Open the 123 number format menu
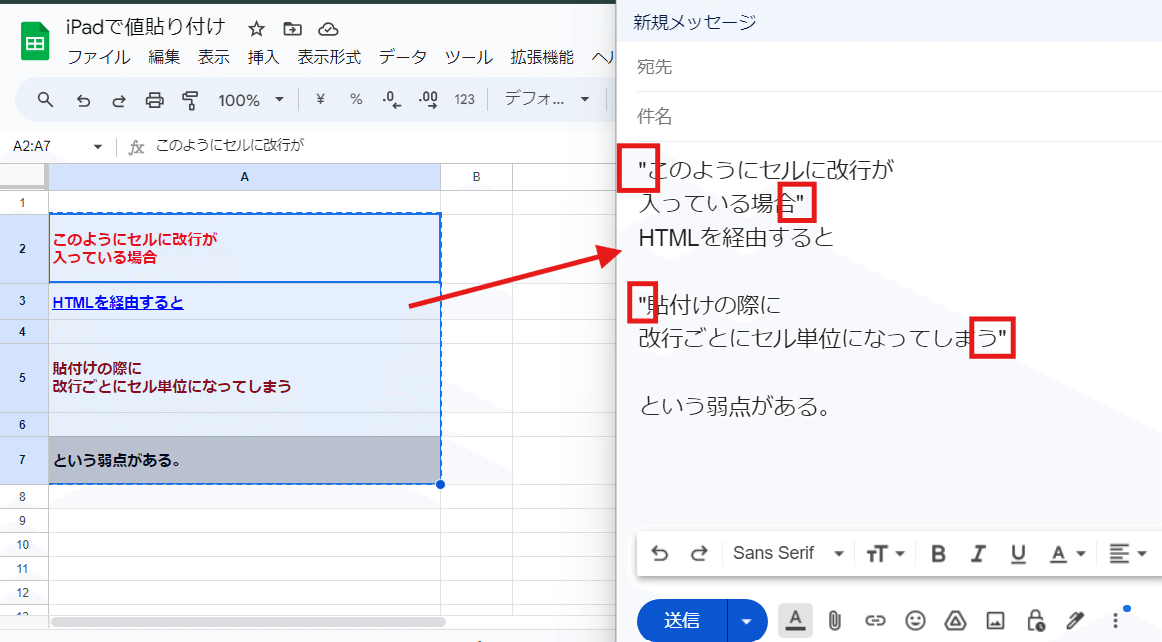 tap(465, 99)
